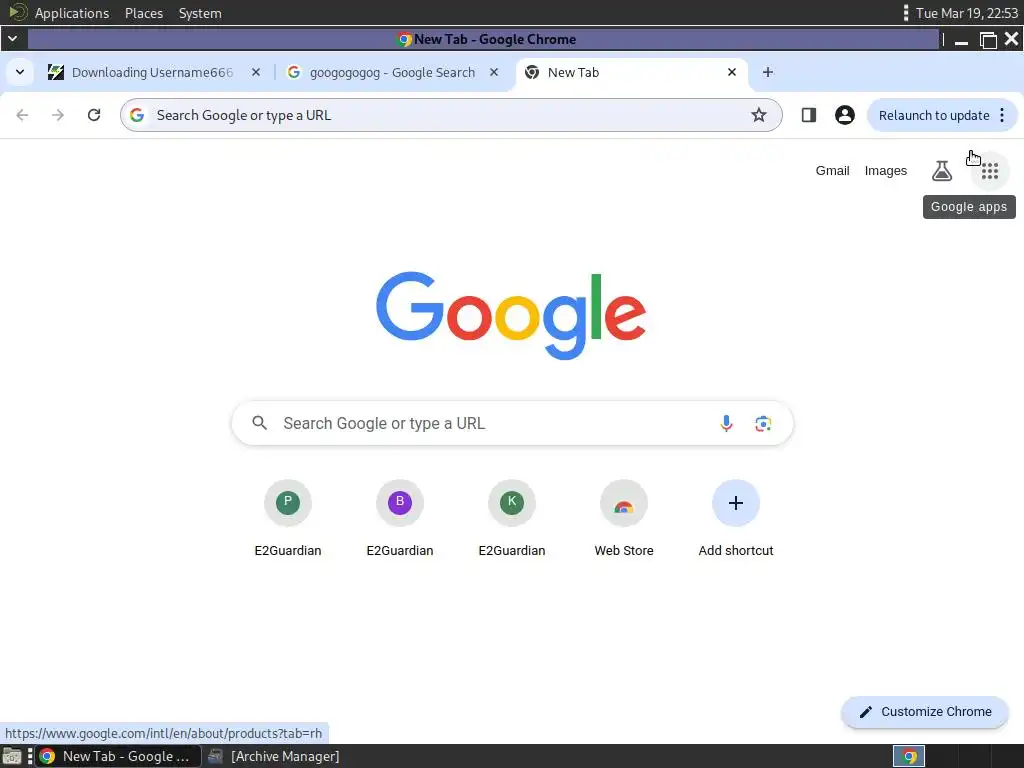Open the Google apps grid
The width and height of the screenshot is (1024, 768).
(x=989, y=171)
